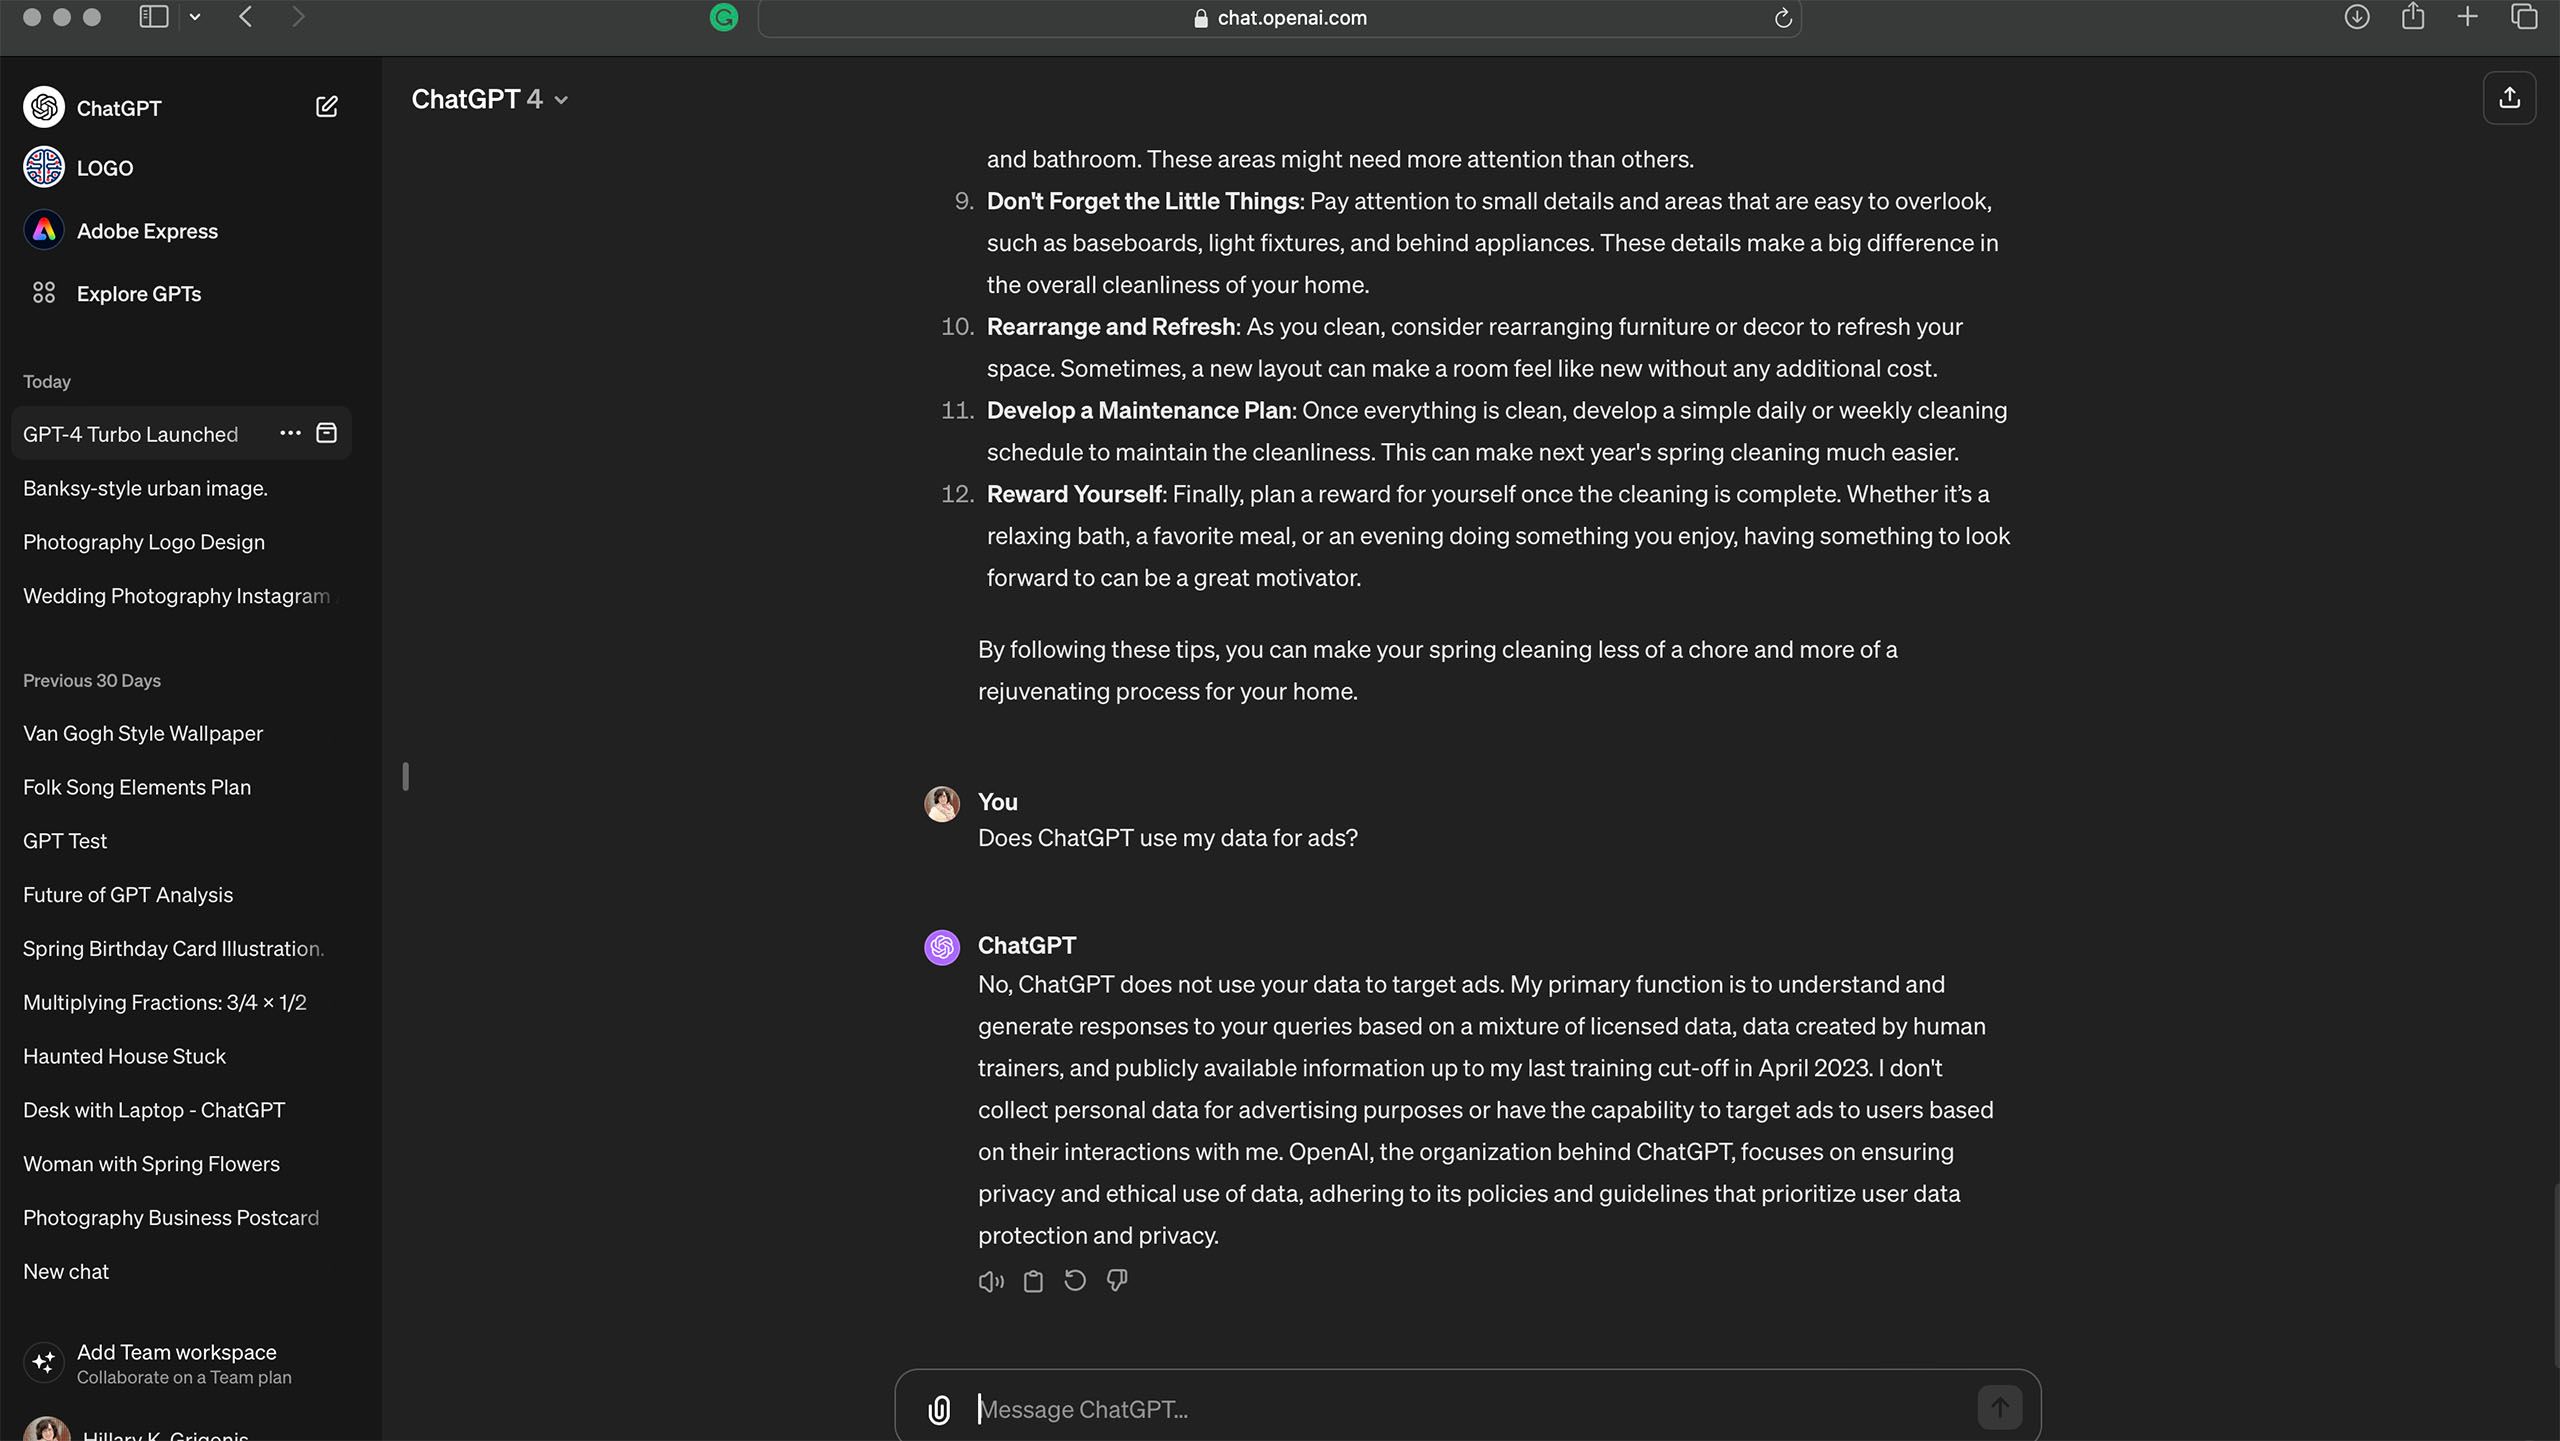Click the thumbs down feedback icon
2560x1441 pixels.
[x=1117, y=1281]
